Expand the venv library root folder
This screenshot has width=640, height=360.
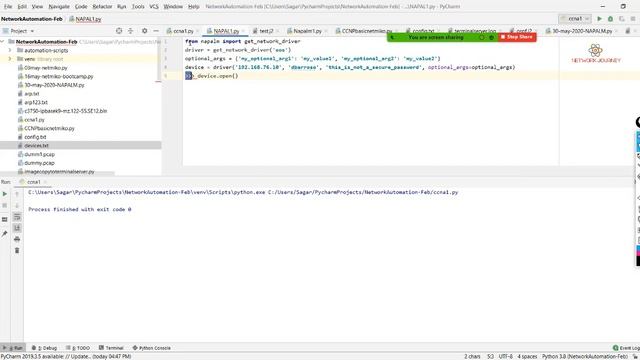pyautogui.click(x=10, y=59)
